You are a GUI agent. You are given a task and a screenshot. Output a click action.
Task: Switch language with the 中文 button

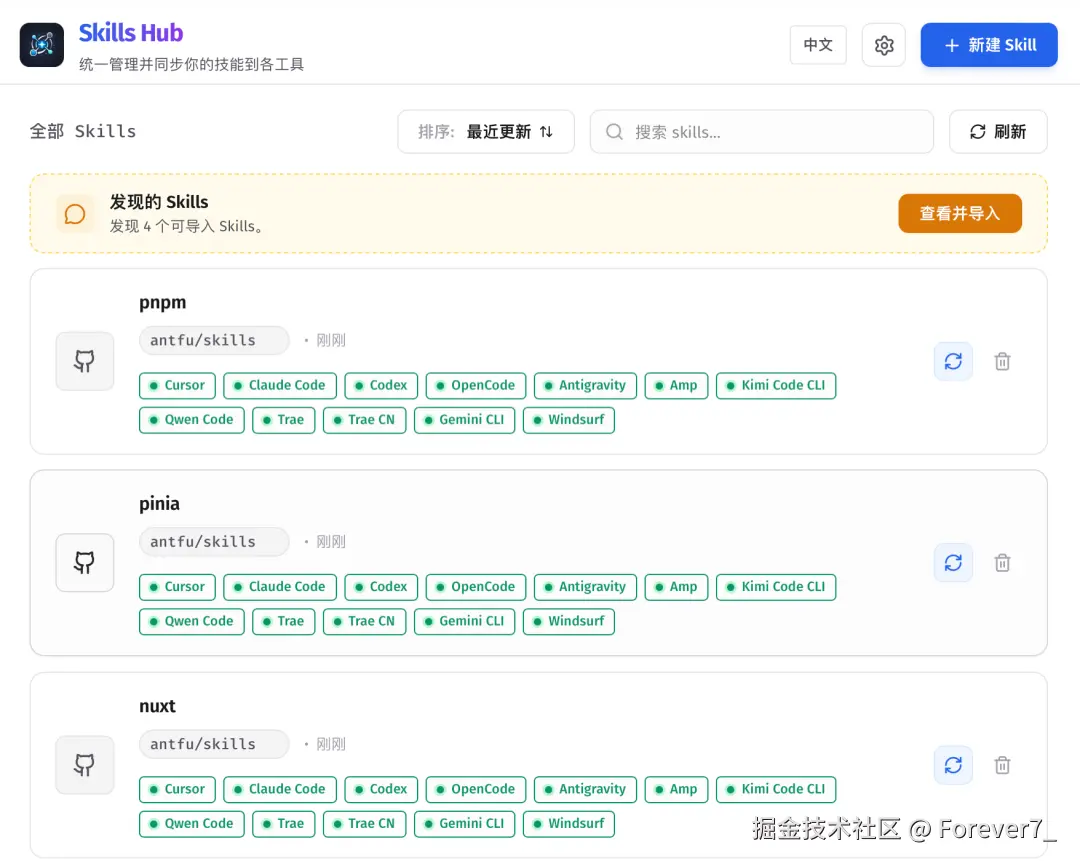[818, 45]
